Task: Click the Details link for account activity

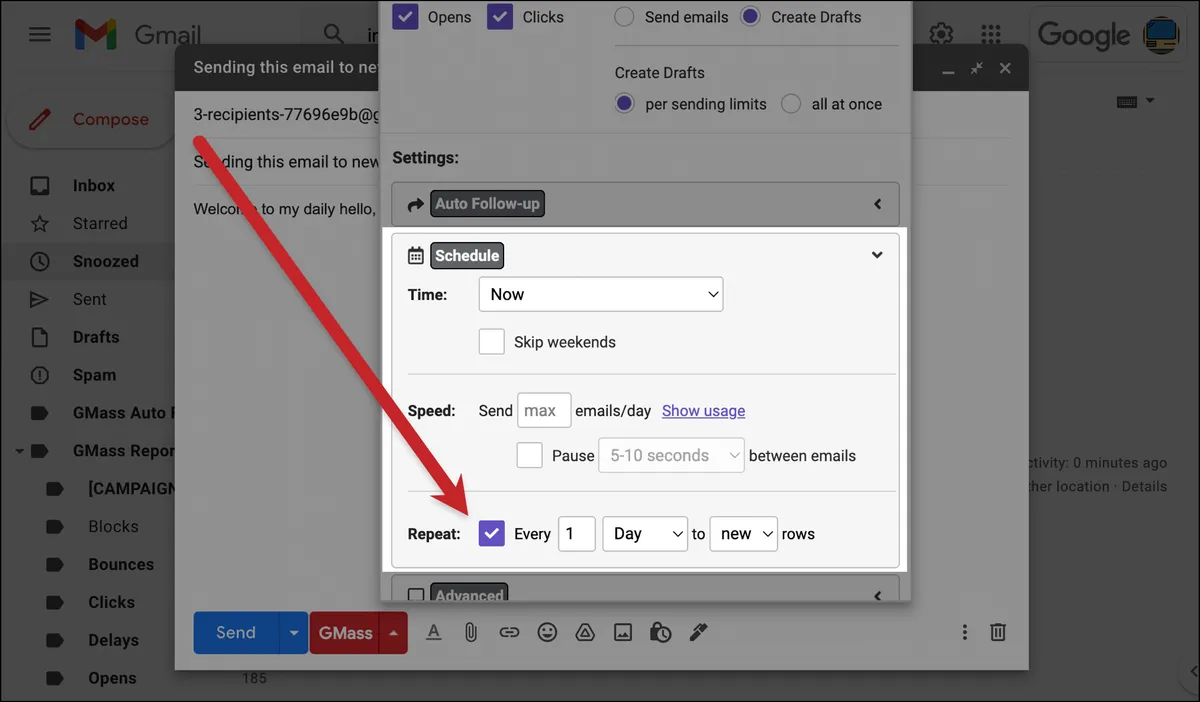Action: pyautogui.click(x=1144, y=487)
